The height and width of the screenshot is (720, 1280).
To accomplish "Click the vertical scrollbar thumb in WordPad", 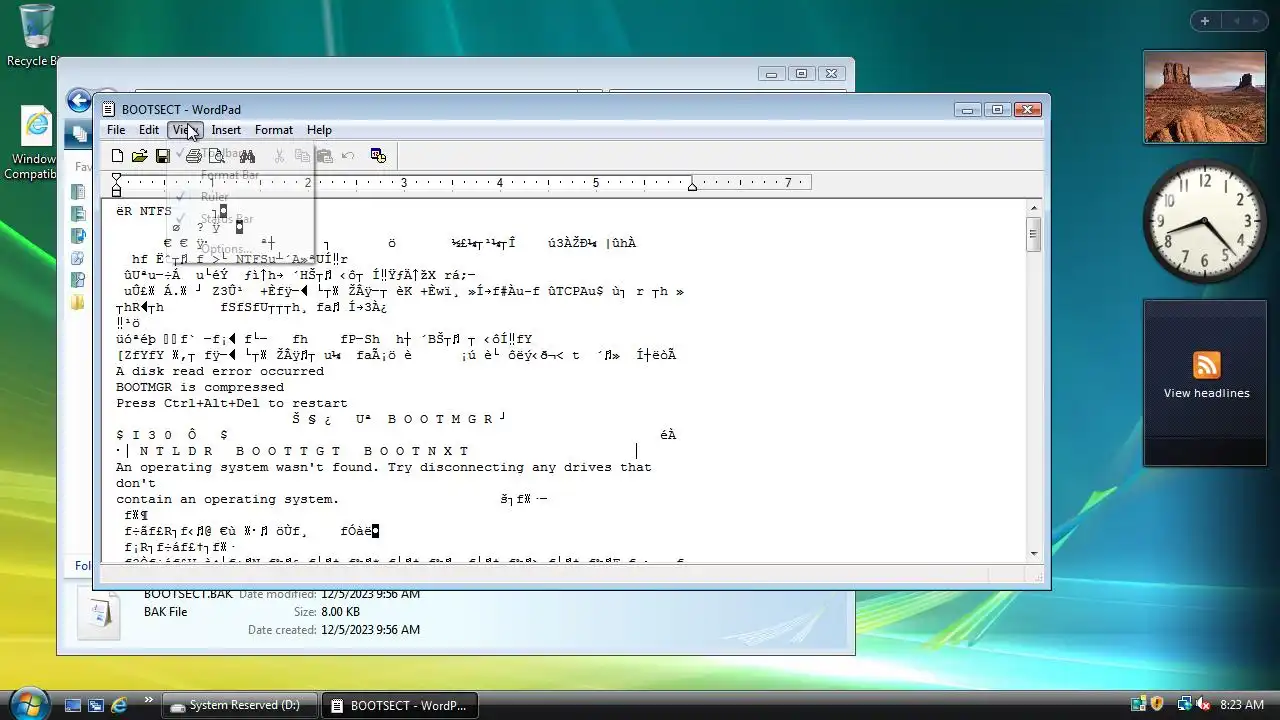I will pyautogui.click(x=1034, y=234).
